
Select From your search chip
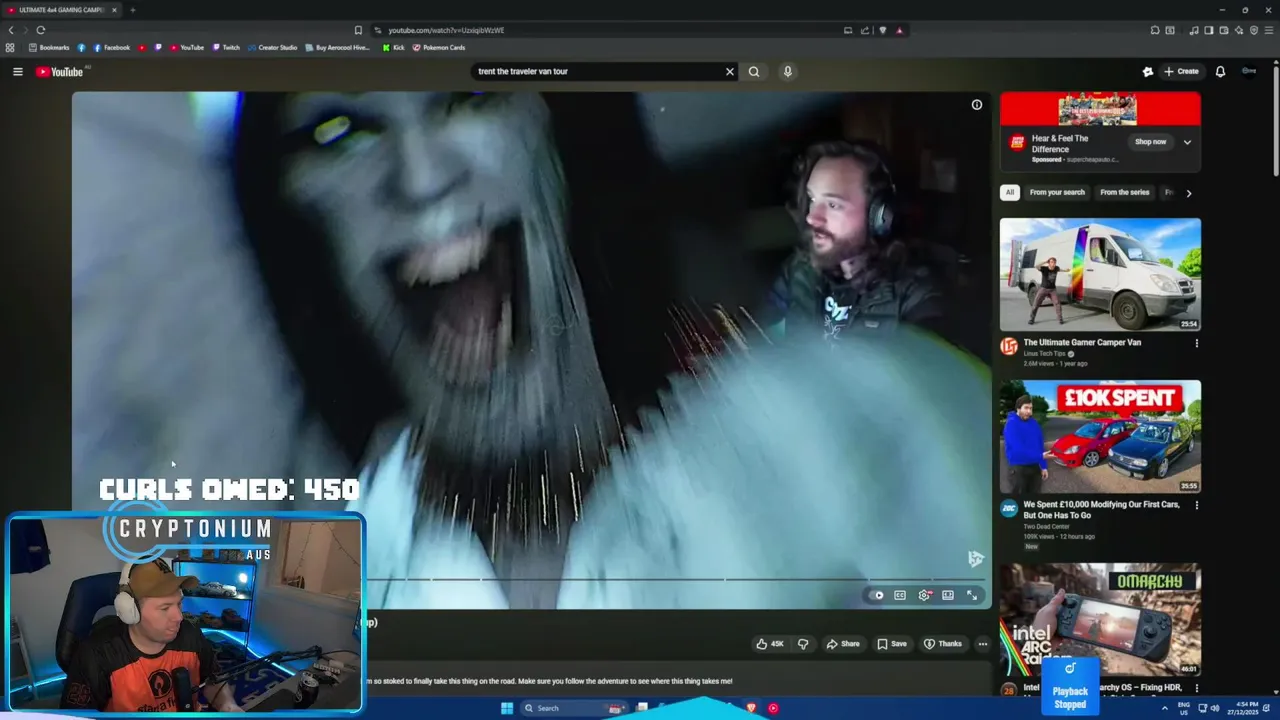pyautogui.click(x=1057, y=193)
